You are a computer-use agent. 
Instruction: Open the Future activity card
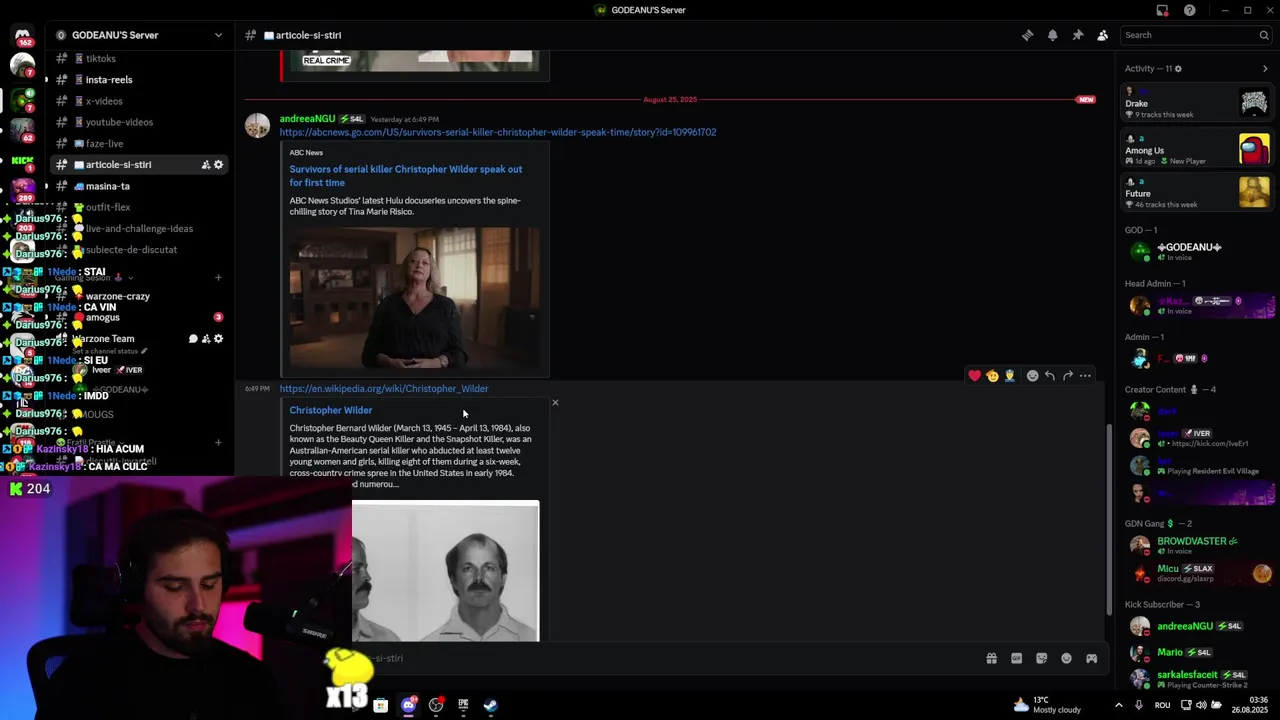pos(1197,193)
